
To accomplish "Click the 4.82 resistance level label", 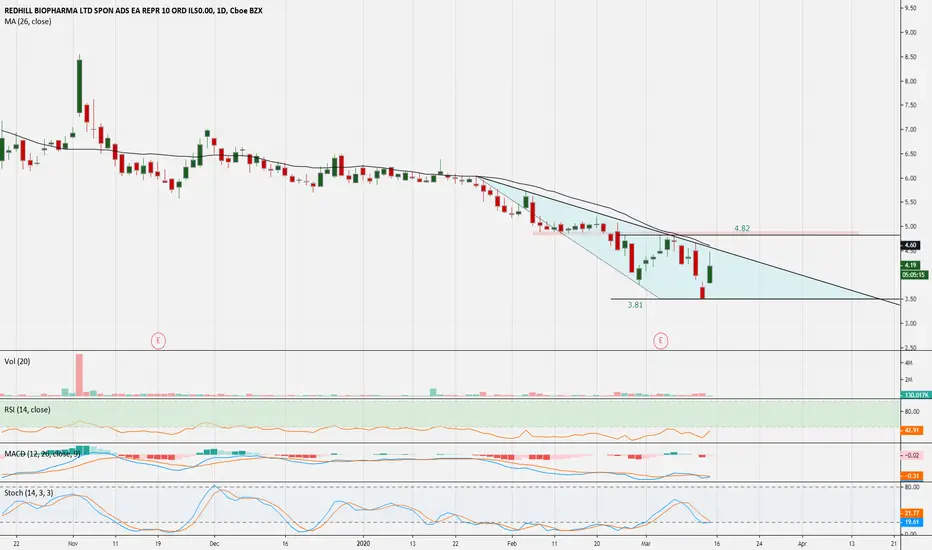I will (x=742, y=228).
